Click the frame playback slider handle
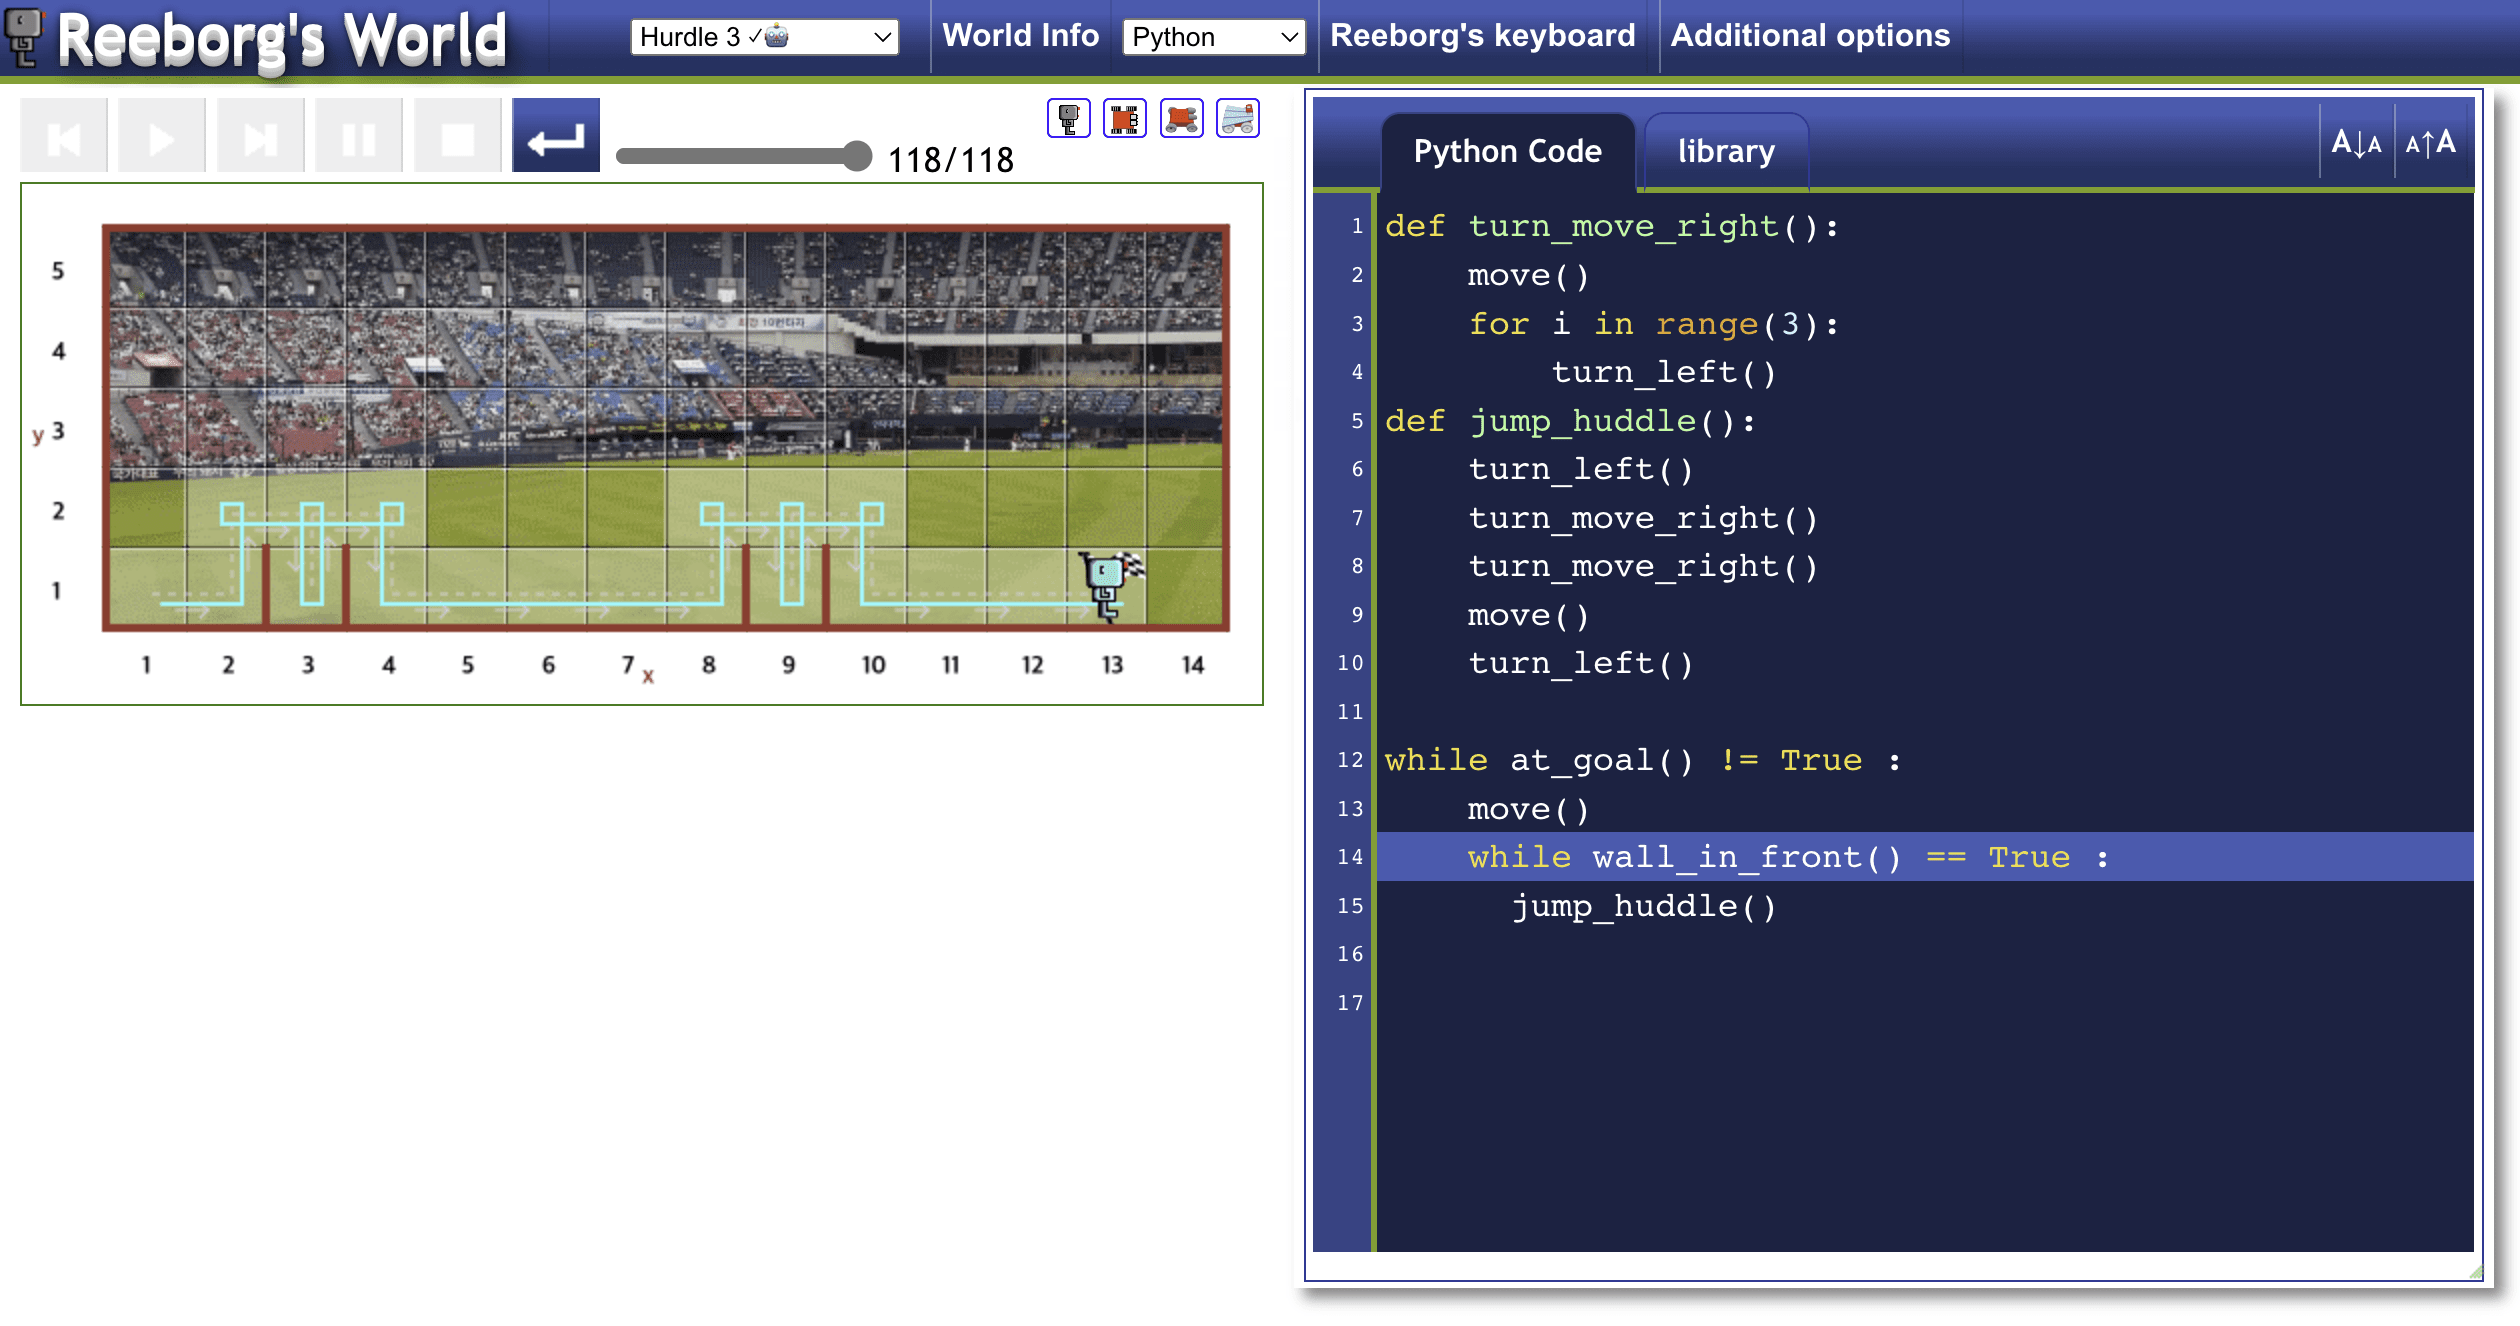This screenshot has height=1326, width=2520. tap(856, 156)
